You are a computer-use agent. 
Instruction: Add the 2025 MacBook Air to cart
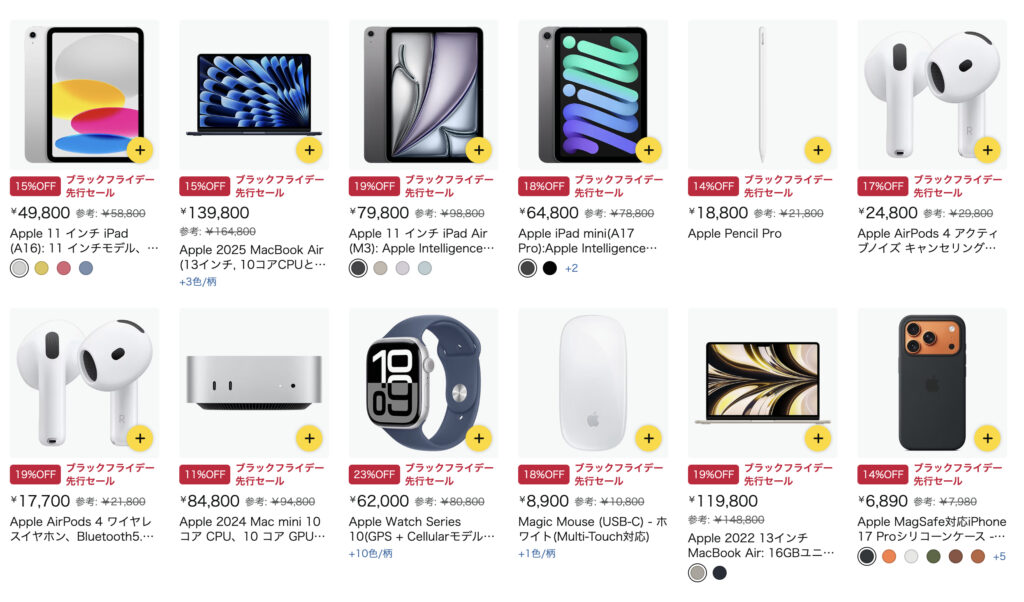click(310, 150)
